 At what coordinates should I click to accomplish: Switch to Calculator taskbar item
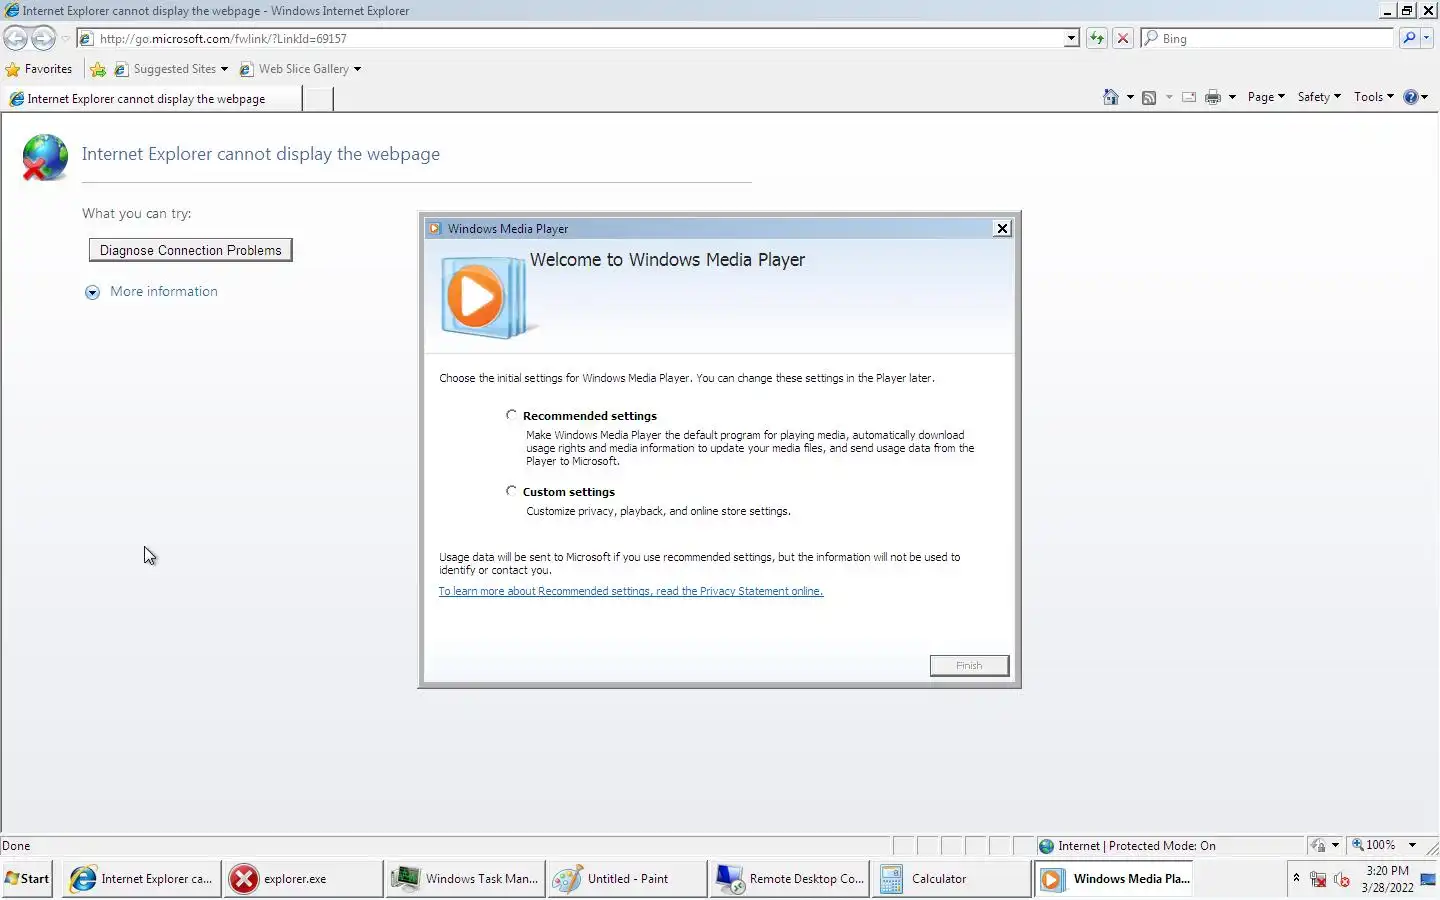click(951, 879)
